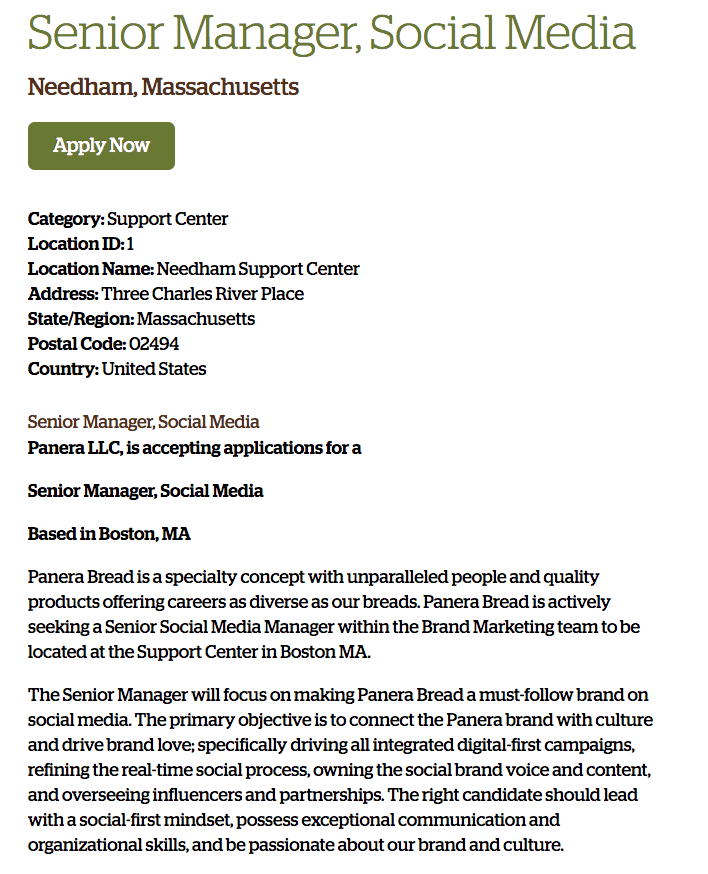
Task: Click the Country: United States line
Action: click(x=117, y=369)
